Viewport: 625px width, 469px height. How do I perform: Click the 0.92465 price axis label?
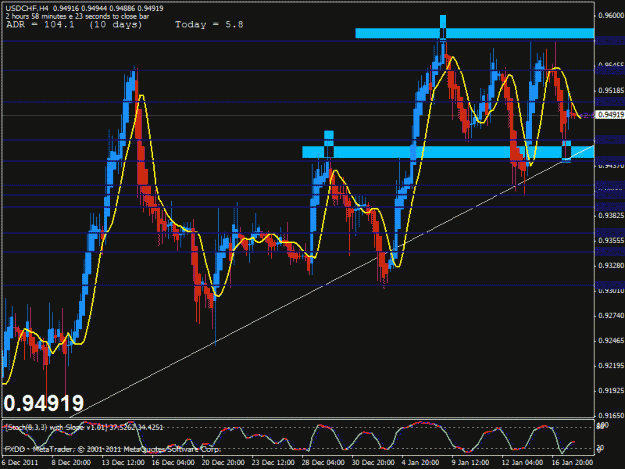(x=611, y=341)
